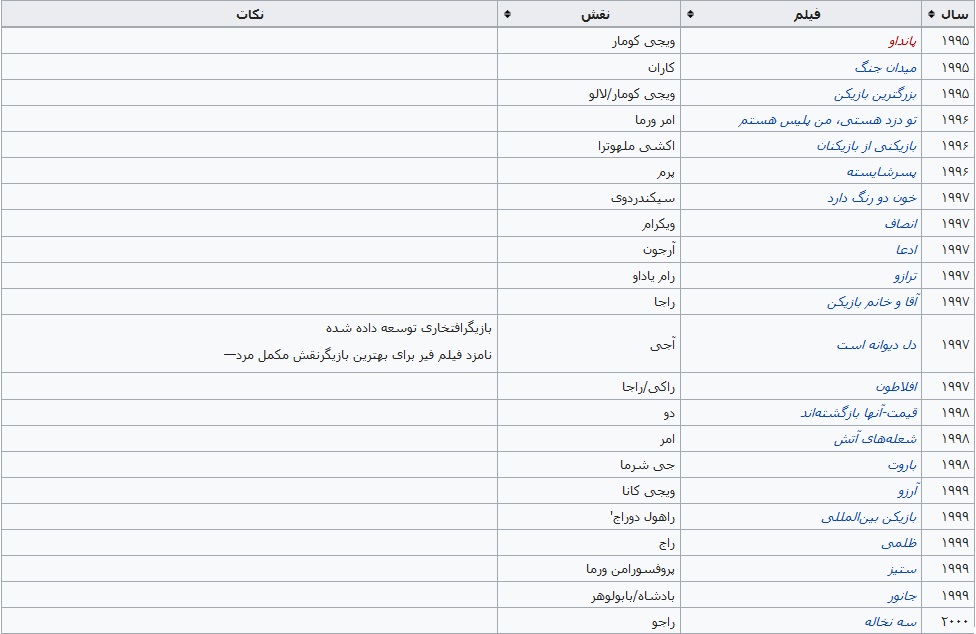Click the sort arrows in the سال column header
The image size is (976, 634).
pyautogui.click(x=932, y=14)
